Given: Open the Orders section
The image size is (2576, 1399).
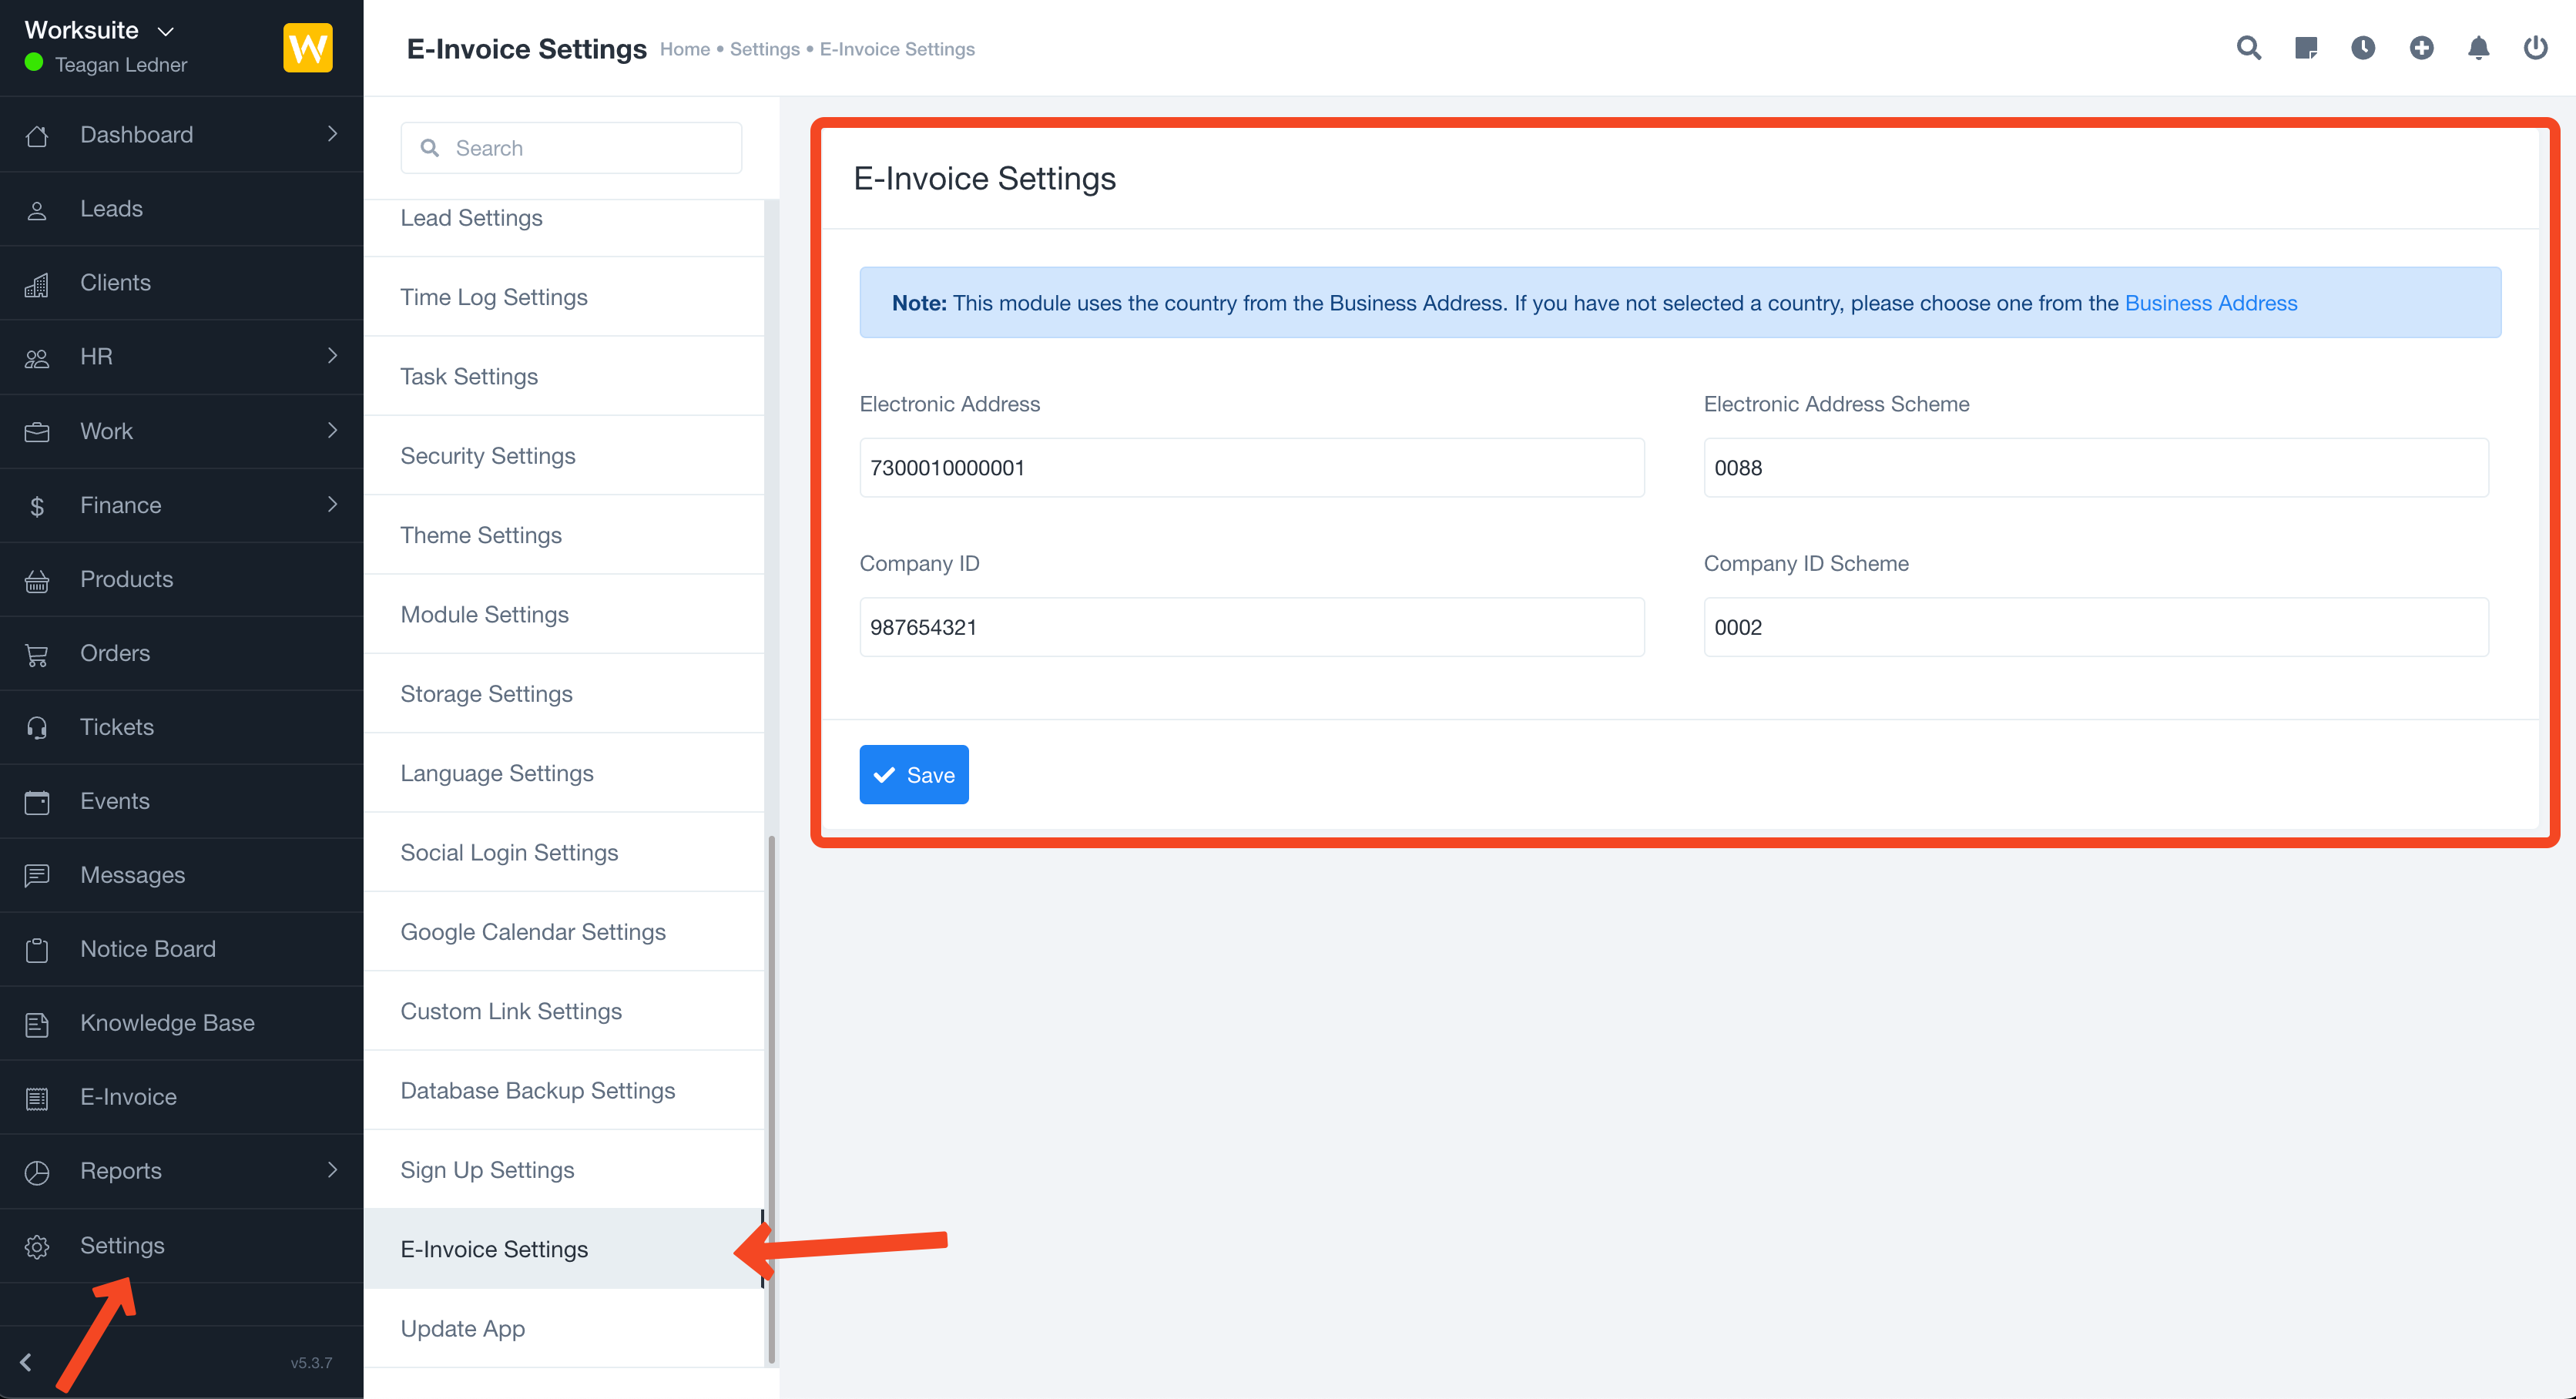Looking at the screenshot, I should tap(114, 652).
